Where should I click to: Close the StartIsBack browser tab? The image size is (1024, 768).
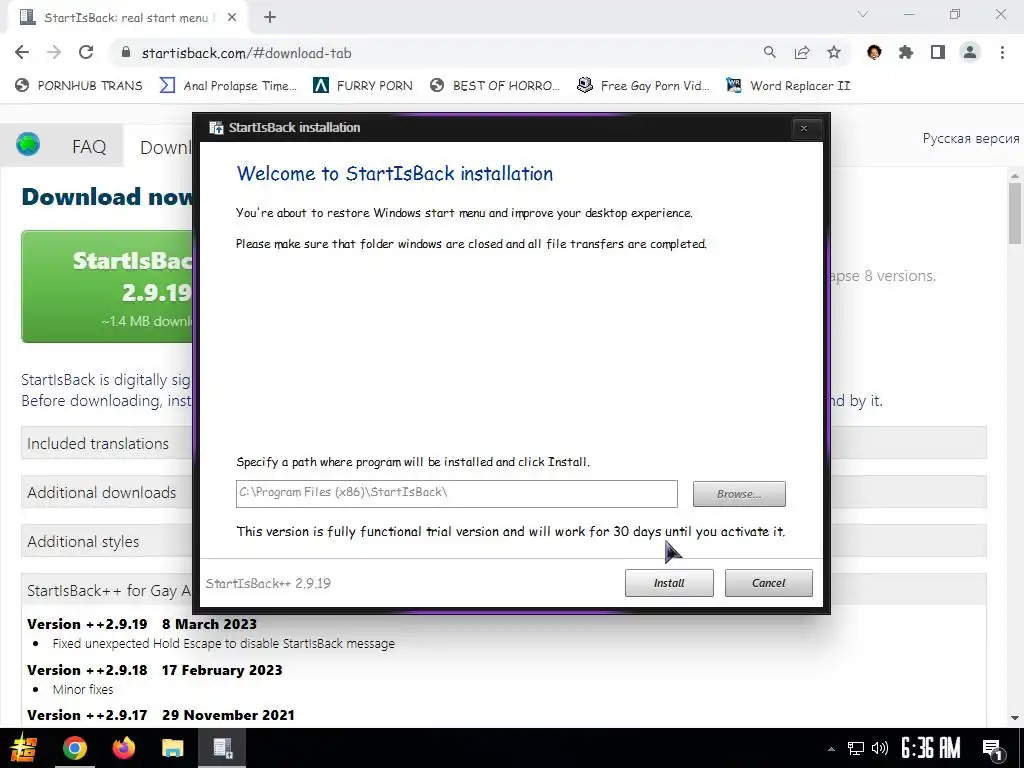232,18
